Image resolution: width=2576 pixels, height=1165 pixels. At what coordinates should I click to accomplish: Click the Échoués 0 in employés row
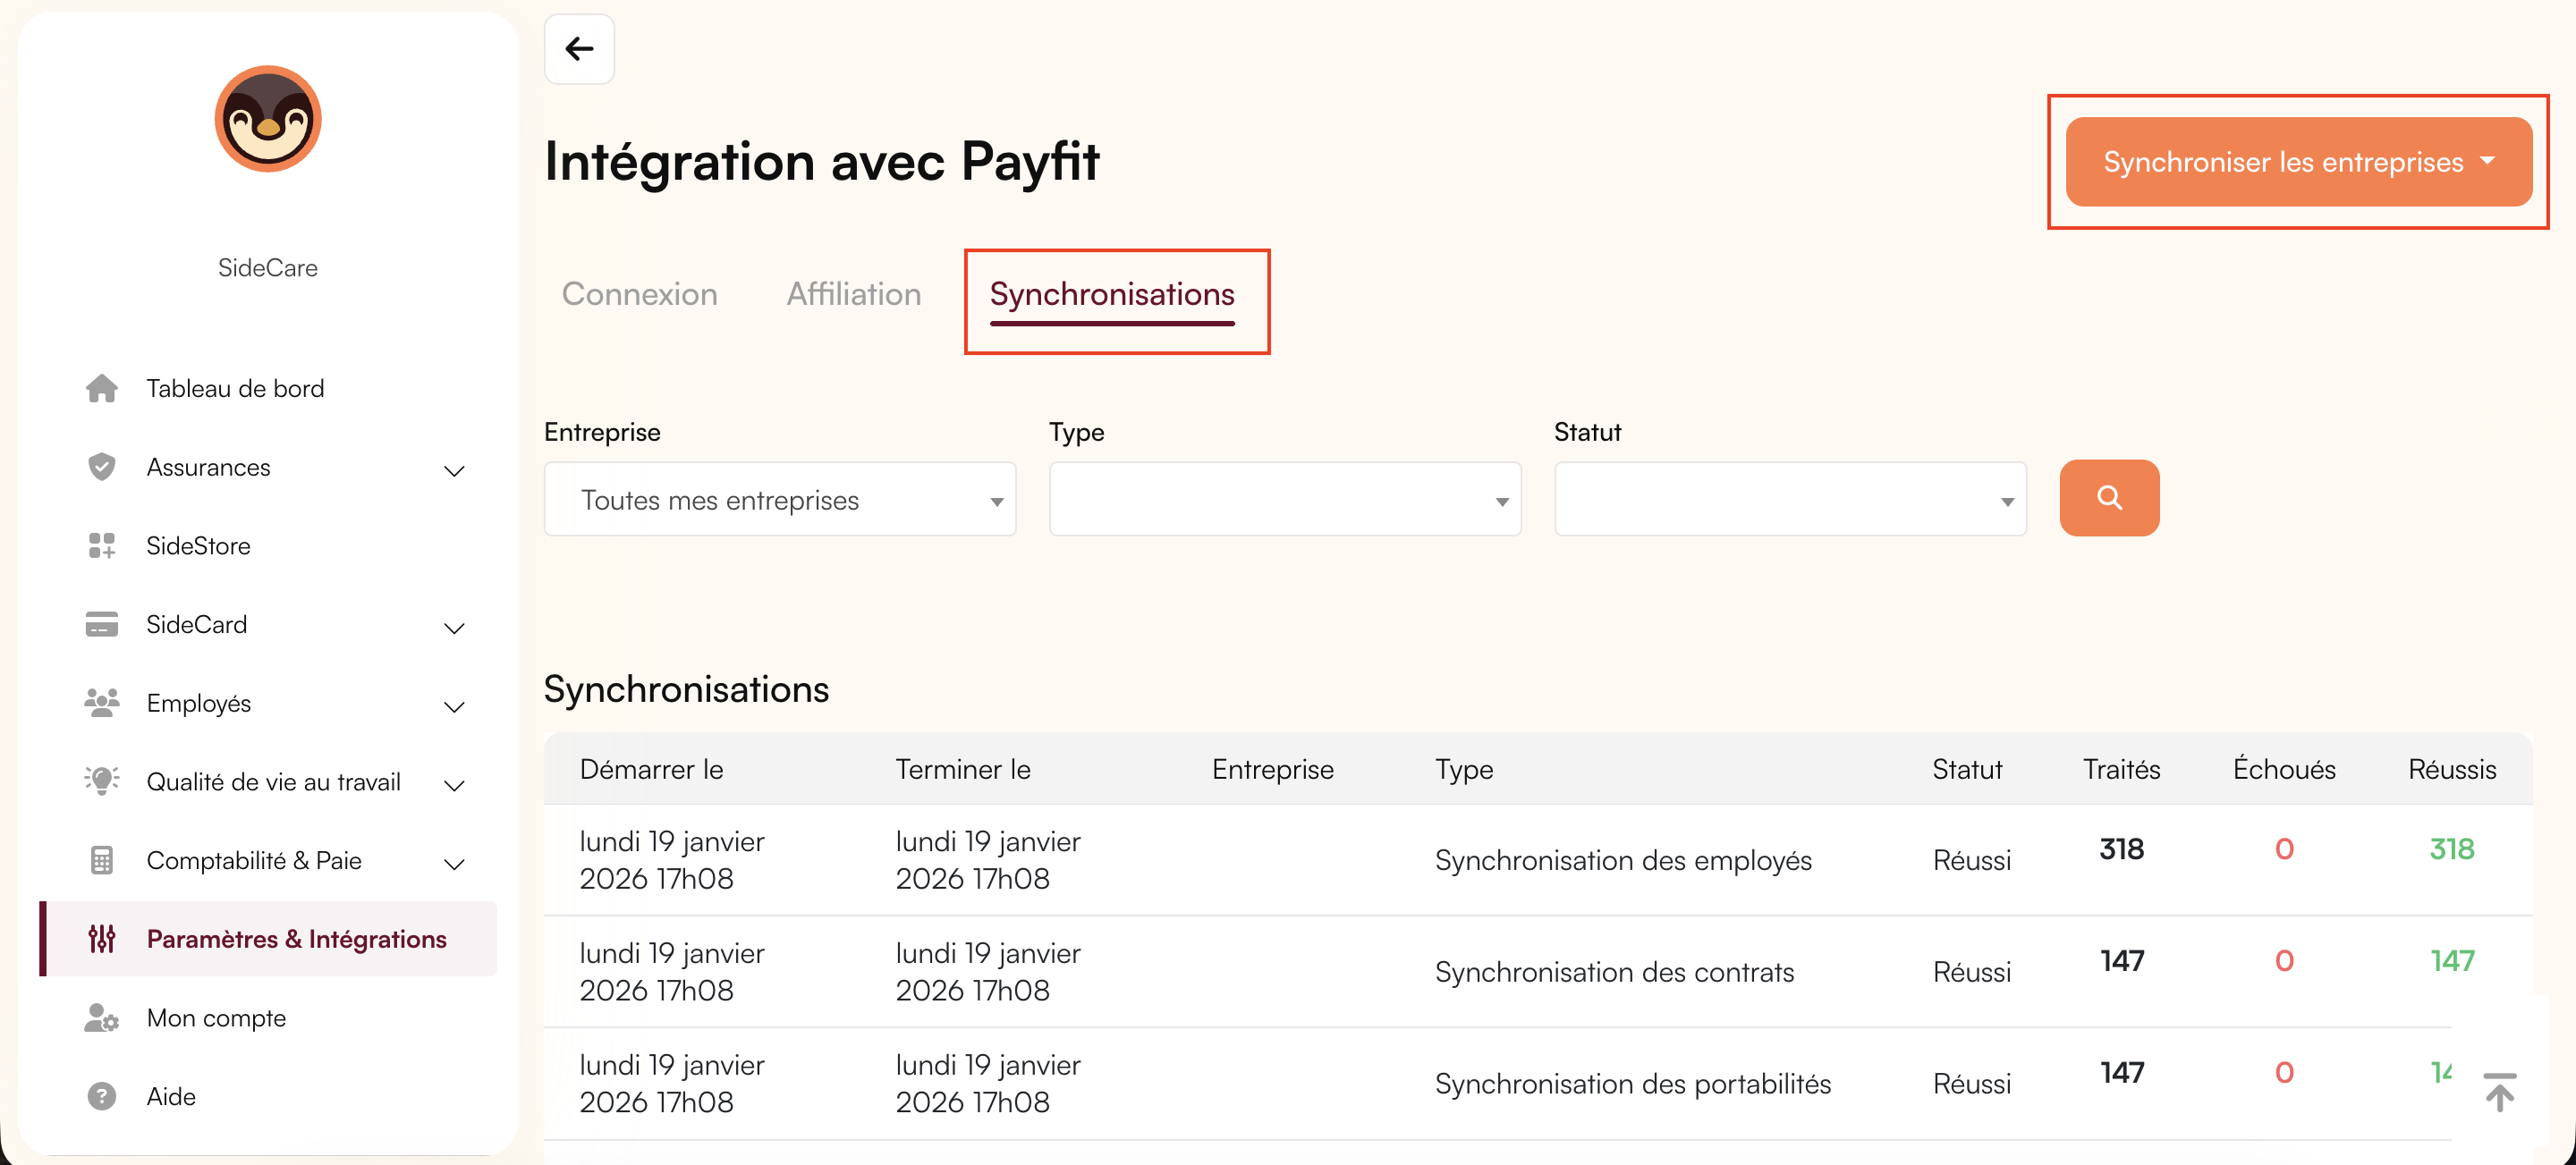point(2284,849)
